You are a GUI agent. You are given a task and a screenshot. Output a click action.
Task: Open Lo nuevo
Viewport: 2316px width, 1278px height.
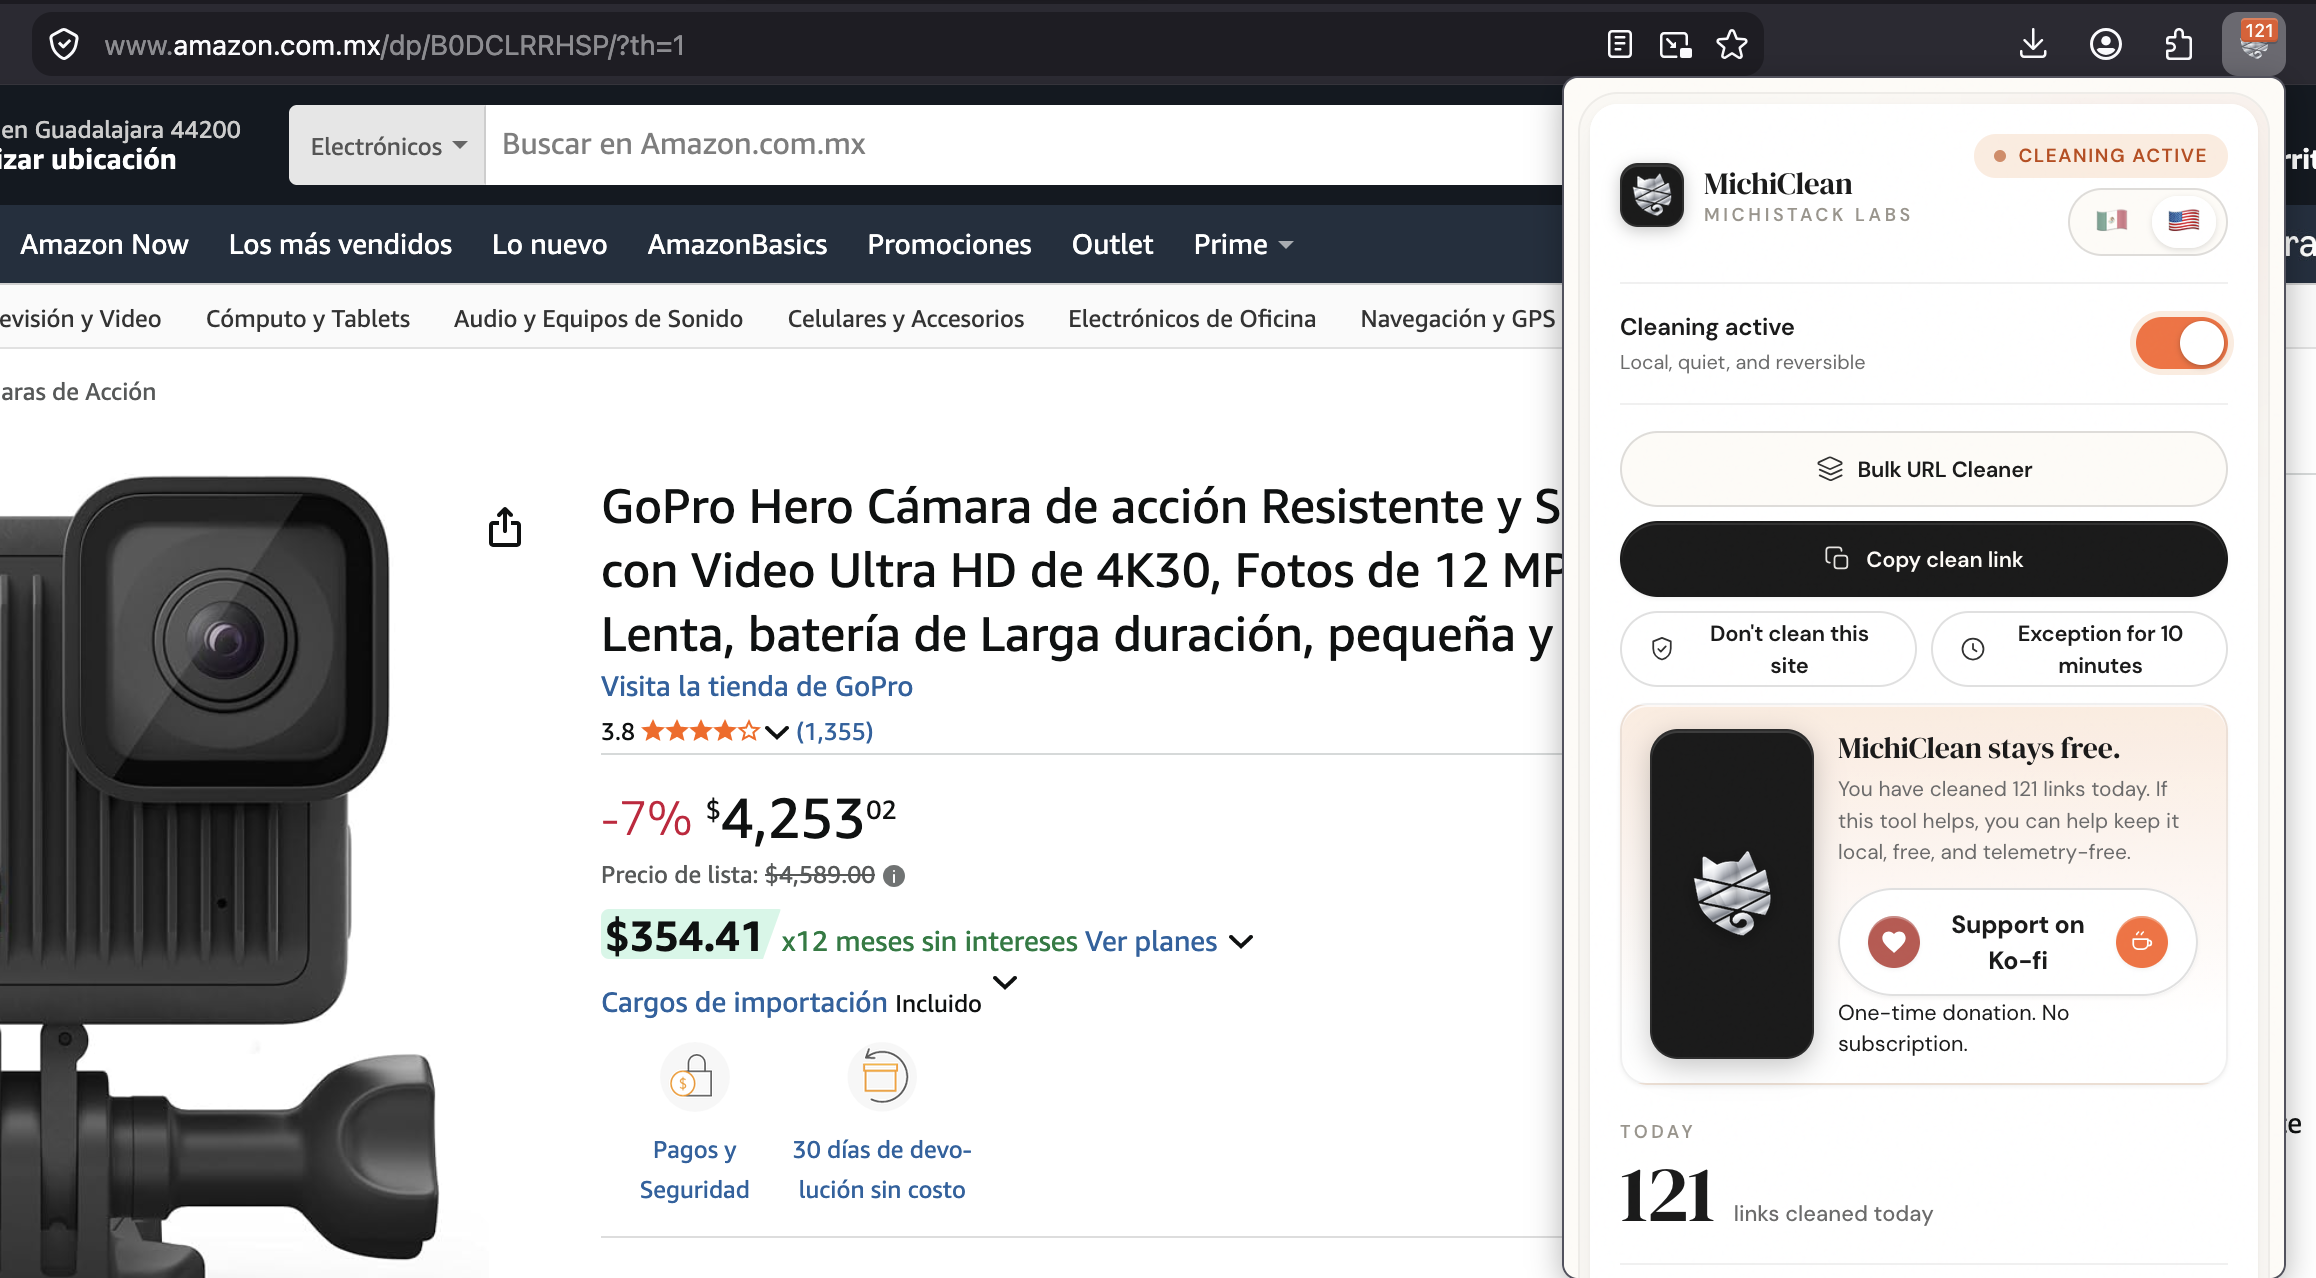click(x=549, y=245)
